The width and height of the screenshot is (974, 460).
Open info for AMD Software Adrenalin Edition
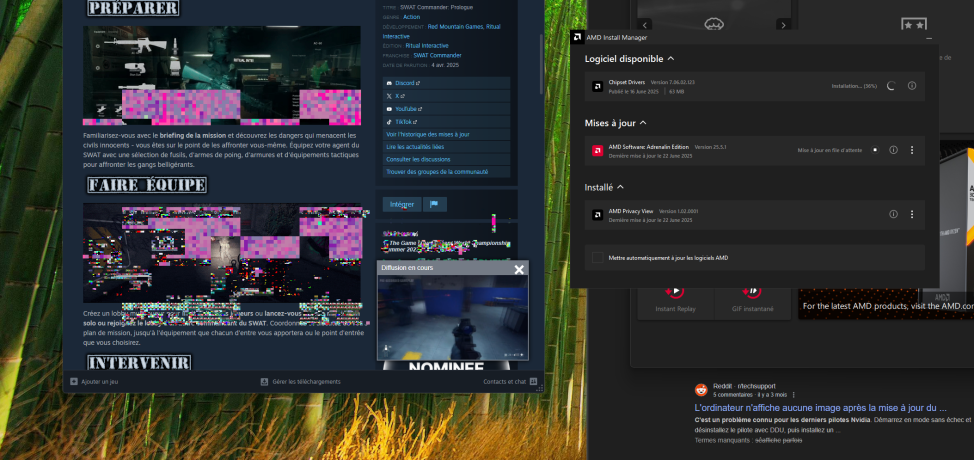(x=893, y=150)
